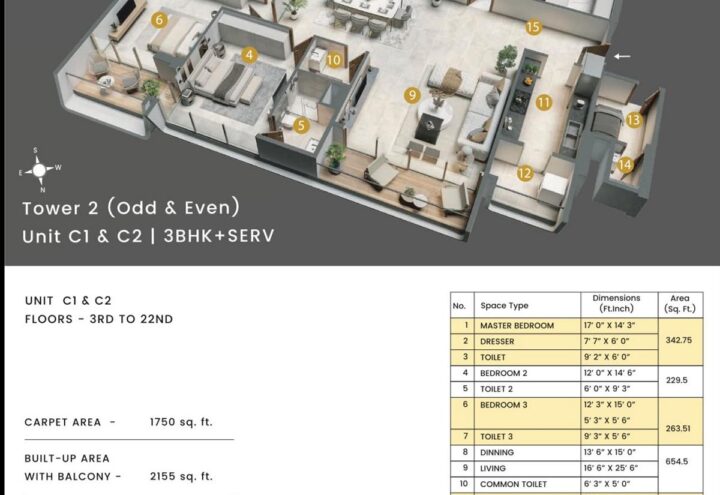The image size is (720, 495).
Task: Click the 13' 6" X 15' 0" dimension
Action: coord(609,452)
